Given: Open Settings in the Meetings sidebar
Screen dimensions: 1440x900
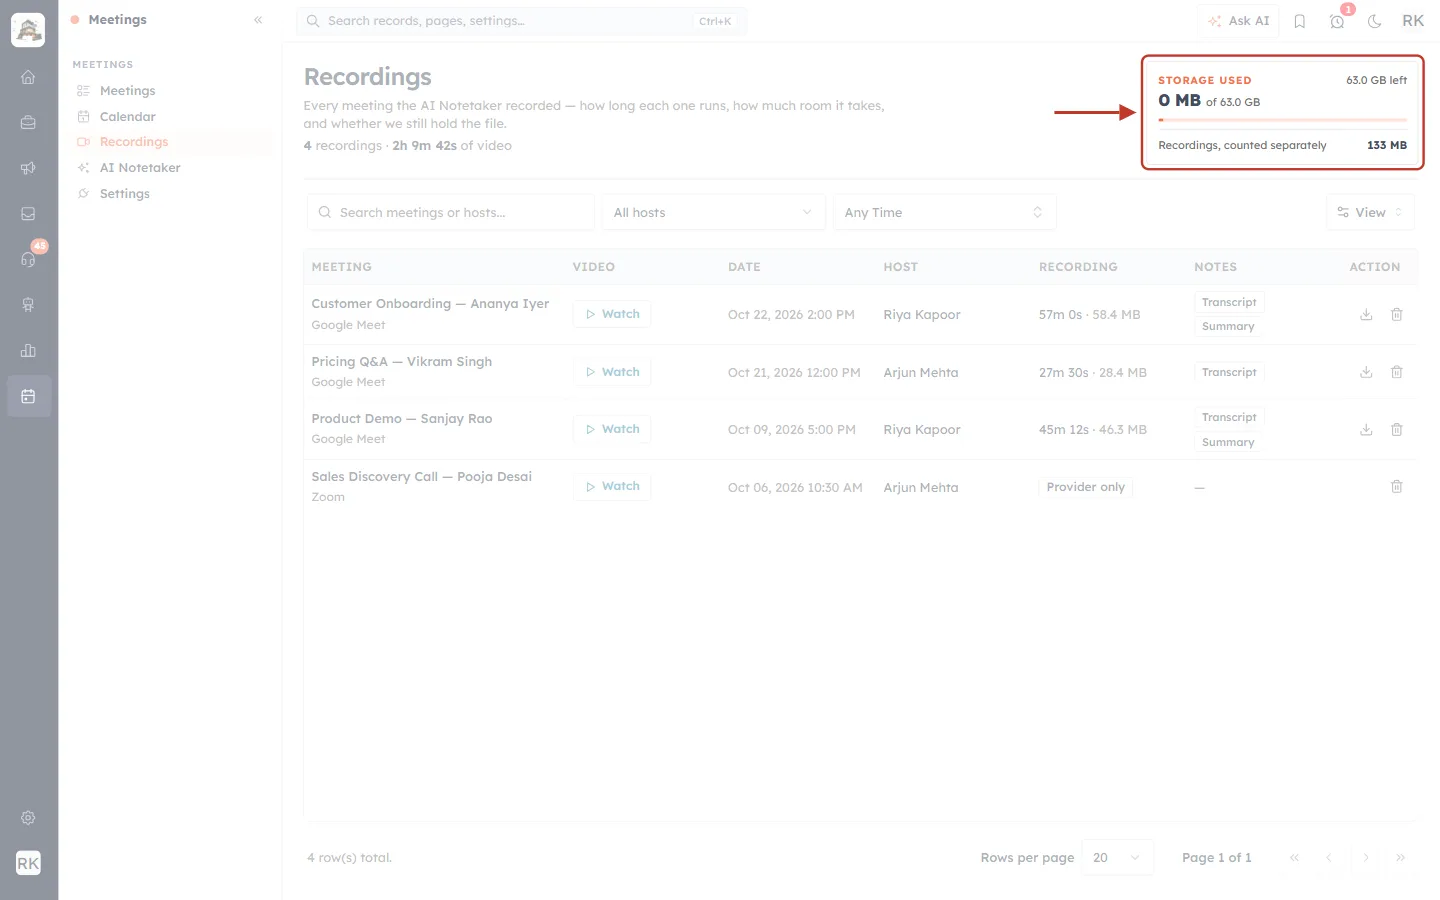Looking at the screenshot, I should coord(125,194).
